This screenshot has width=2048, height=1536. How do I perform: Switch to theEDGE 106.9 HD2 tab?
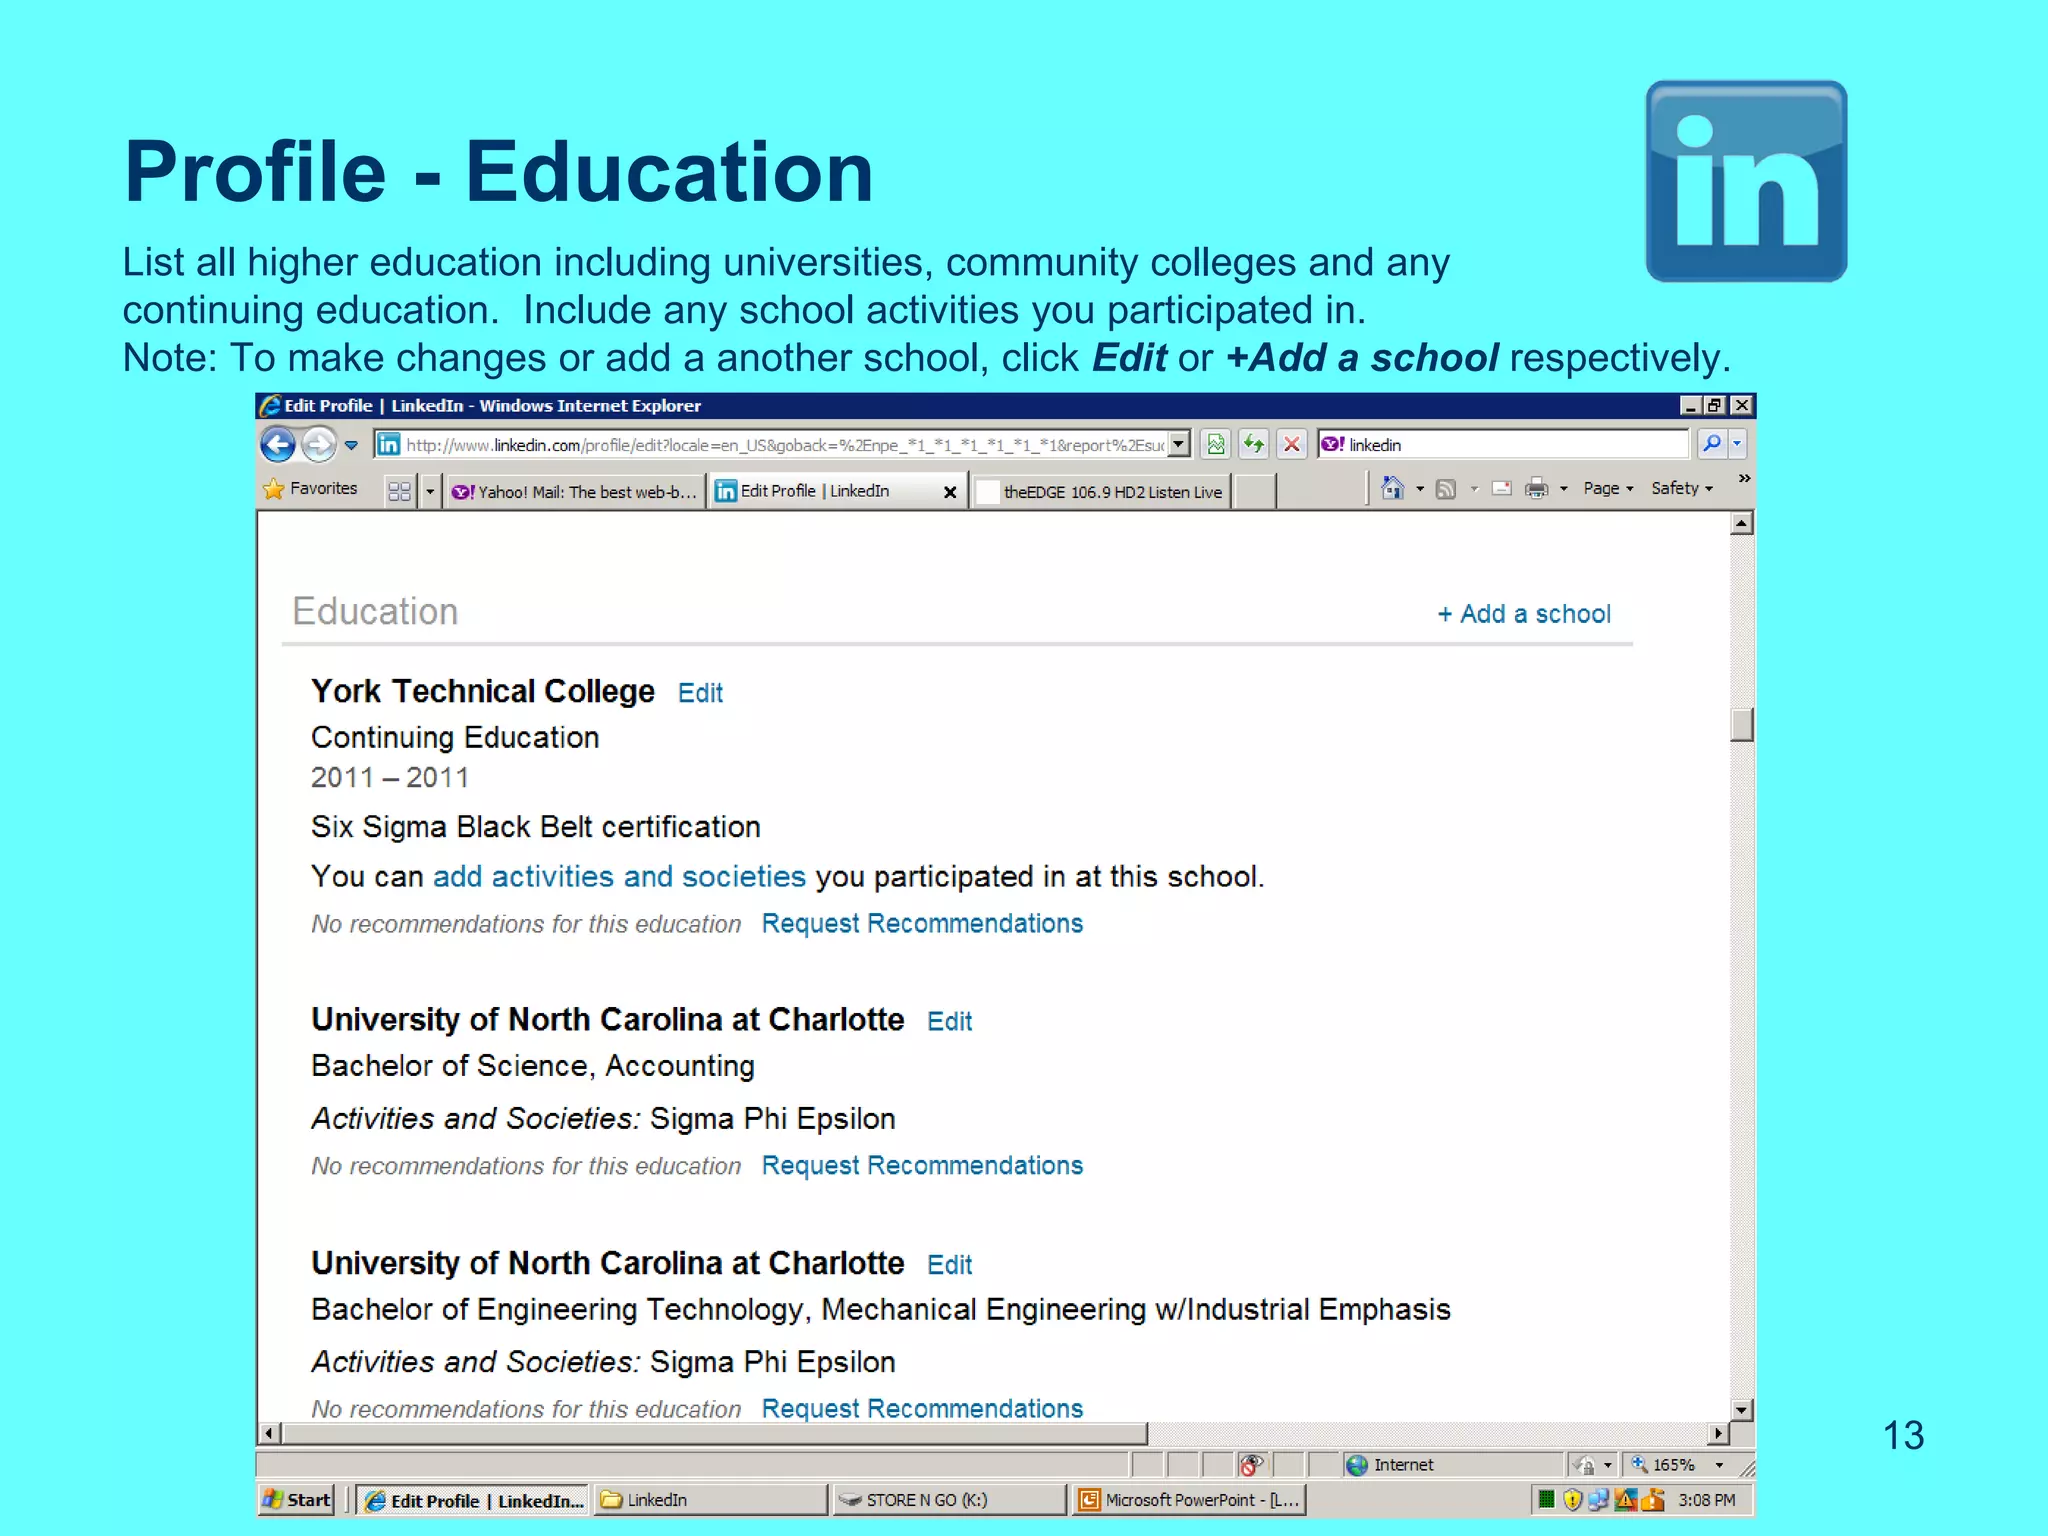[x=1100, y=492]
